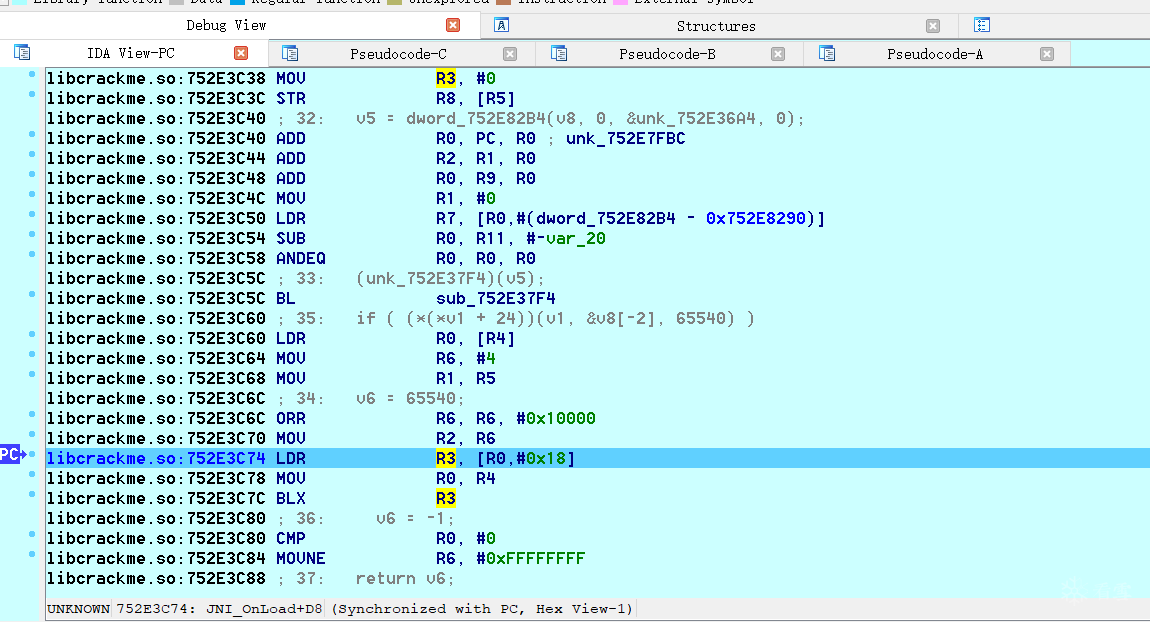Click the PC arrow marker in the gutter

pos(12,455)
